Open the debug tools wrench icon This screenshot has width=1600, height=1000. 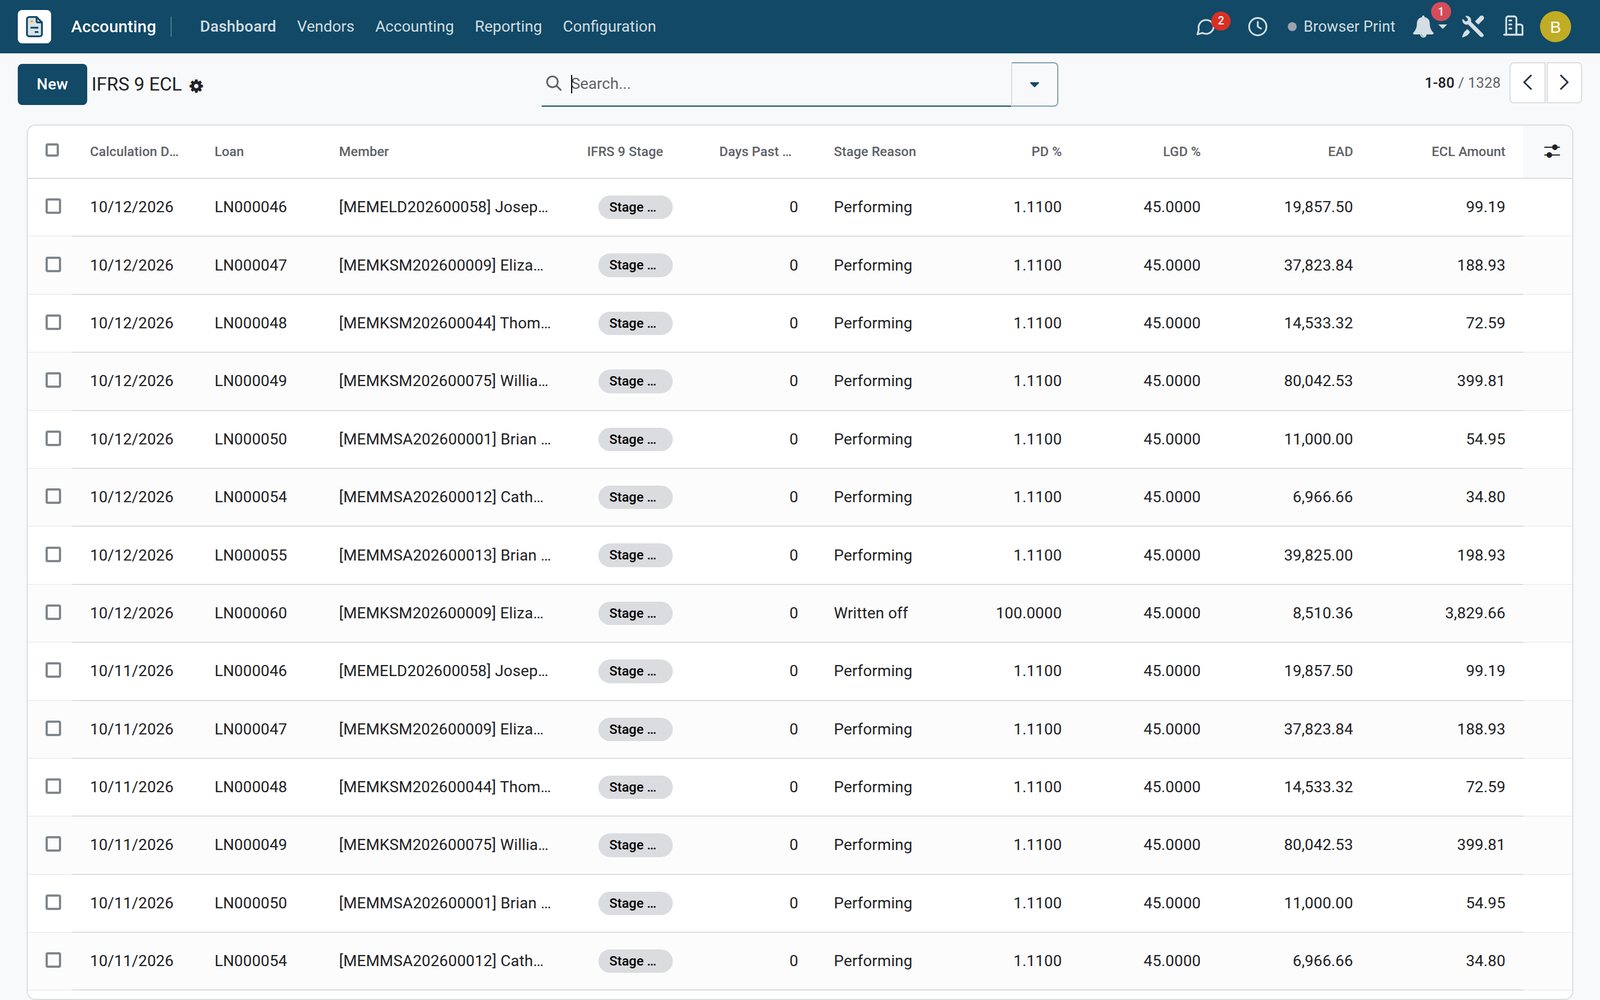click(x=1472, y=27)
